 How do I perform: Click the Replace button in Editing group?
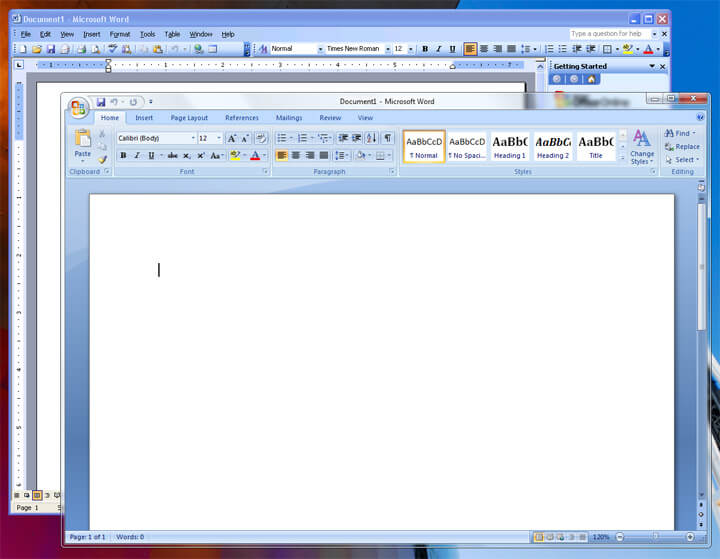[x=682, y=146]
